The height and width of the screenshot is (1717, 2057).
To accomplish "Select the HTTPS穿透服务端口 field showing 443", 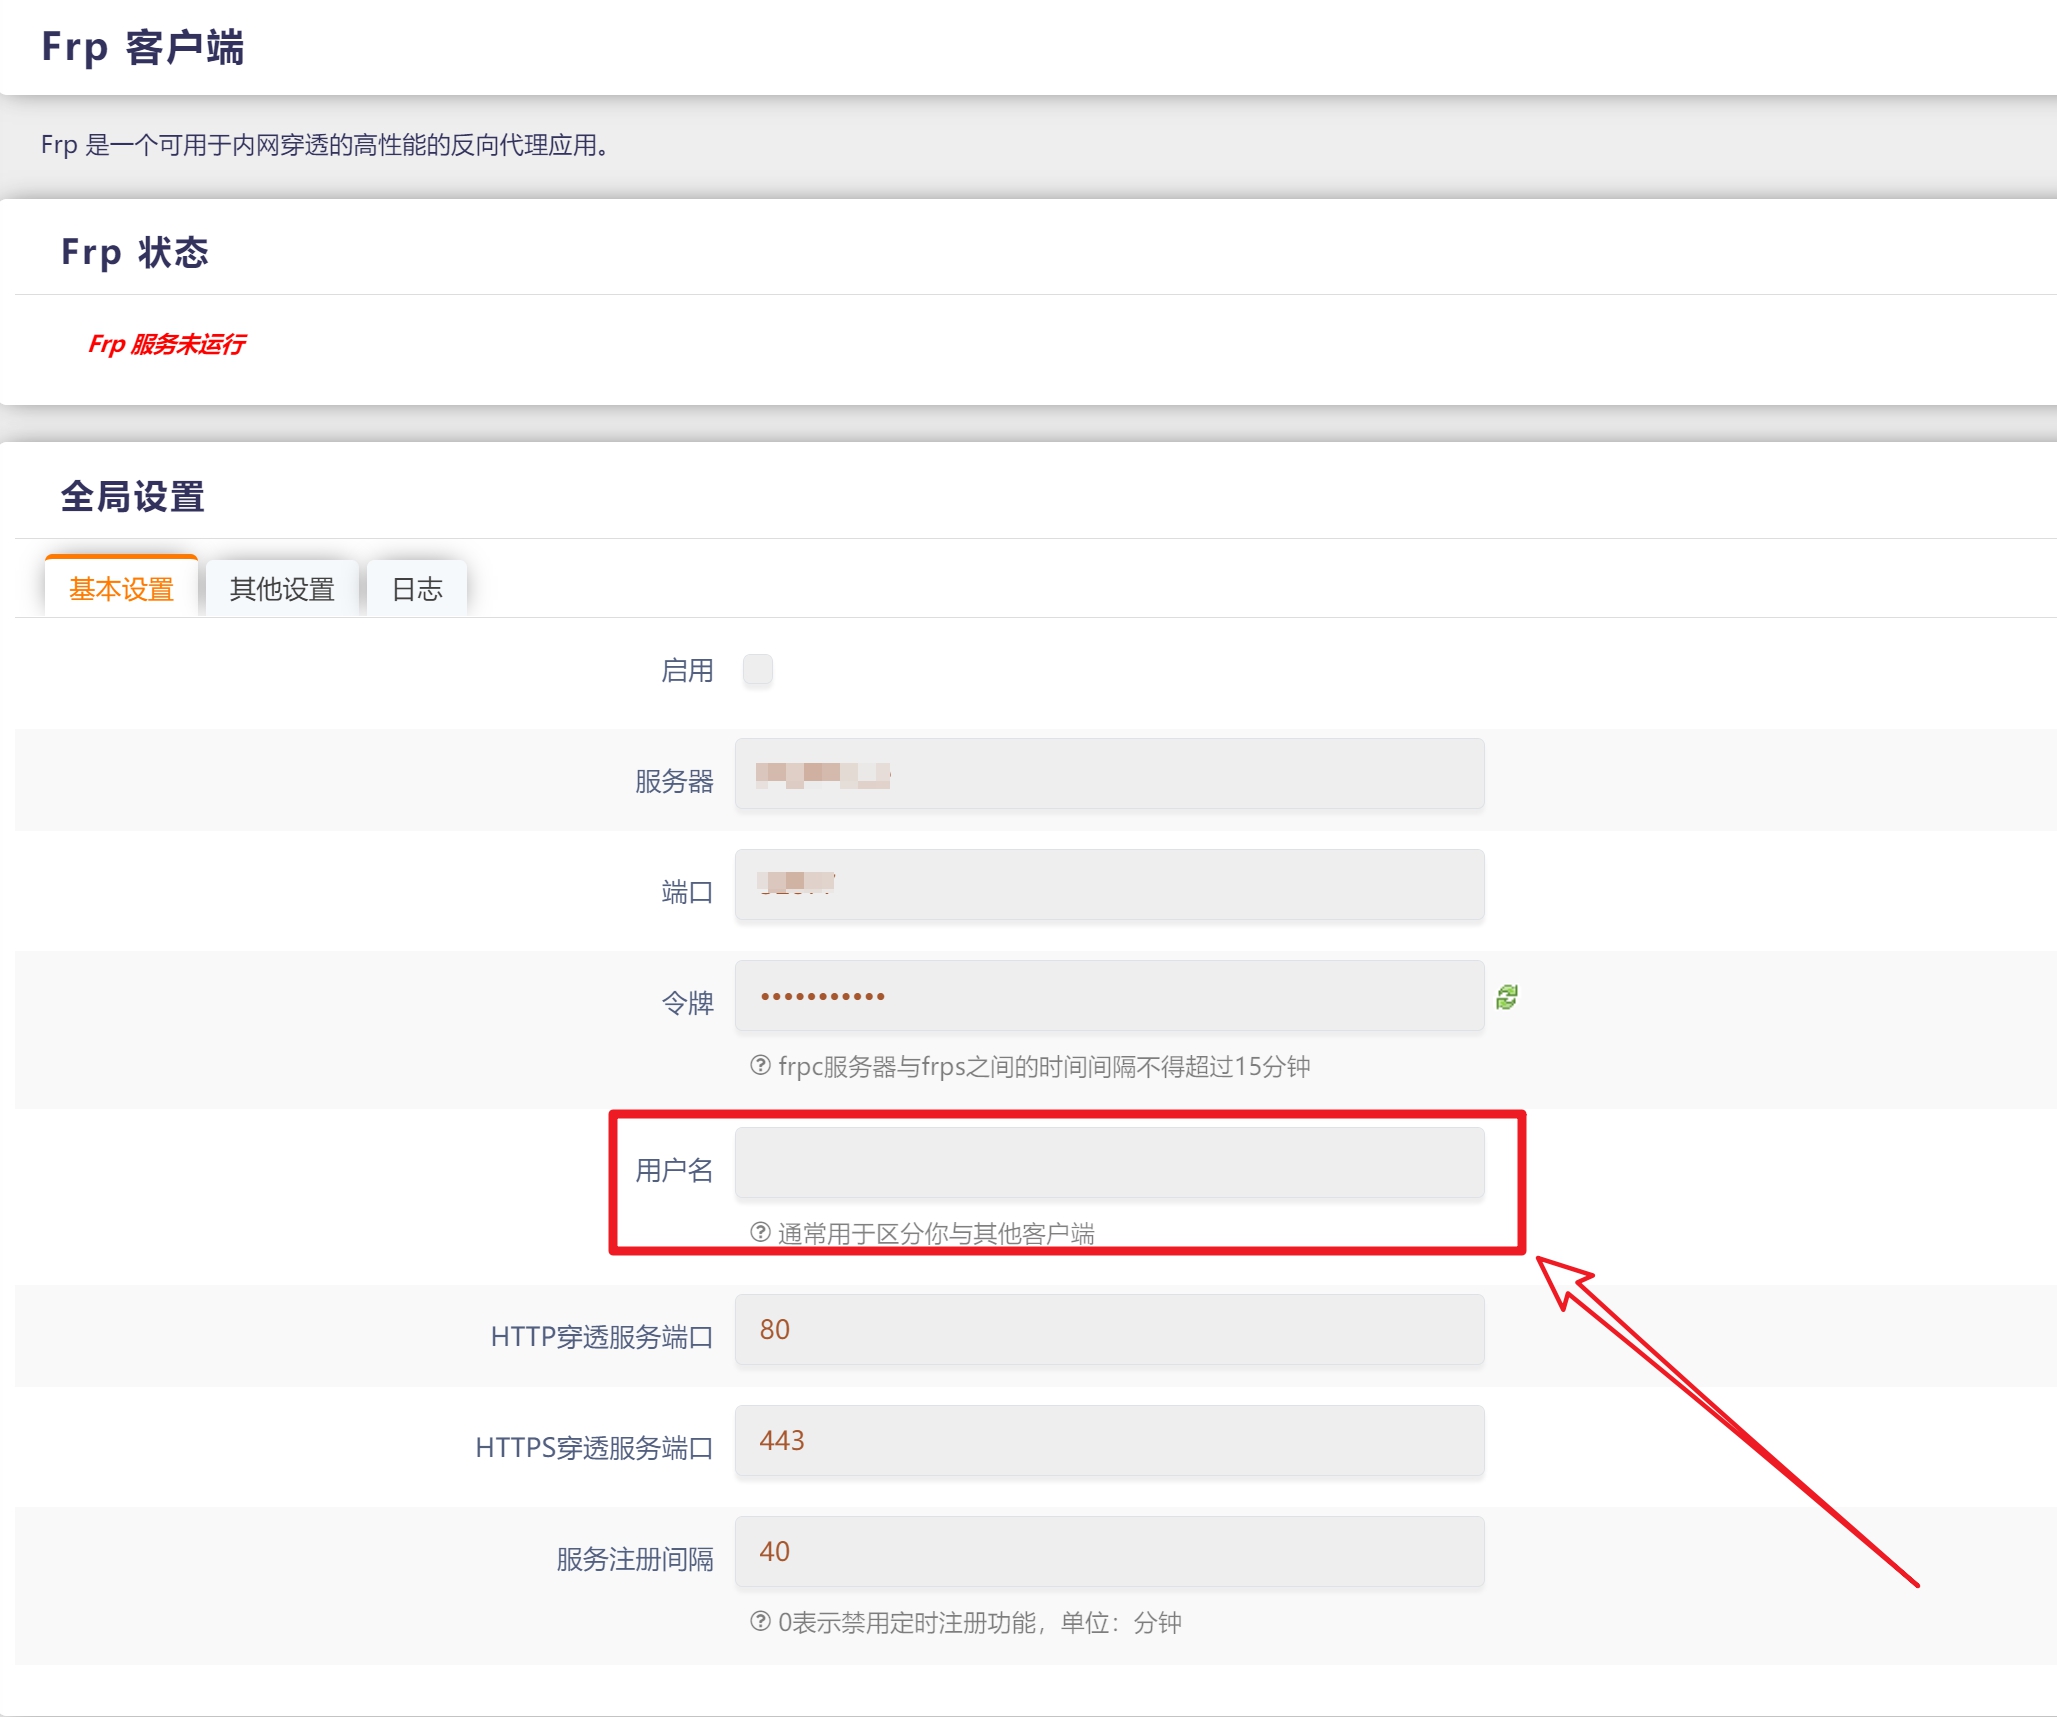I will pyautogui.click(x=1108, y=1441).
